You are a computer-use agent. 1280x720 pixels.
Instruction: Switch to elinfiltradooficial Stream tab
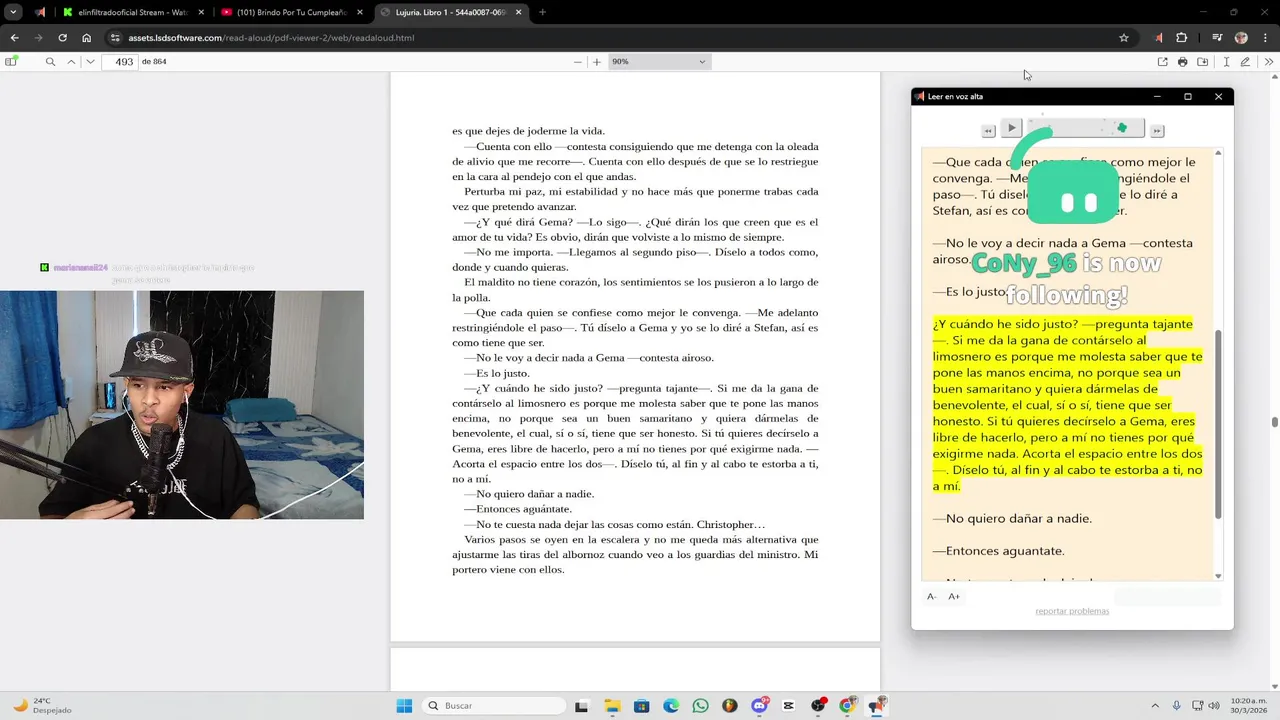click(131, 12)
